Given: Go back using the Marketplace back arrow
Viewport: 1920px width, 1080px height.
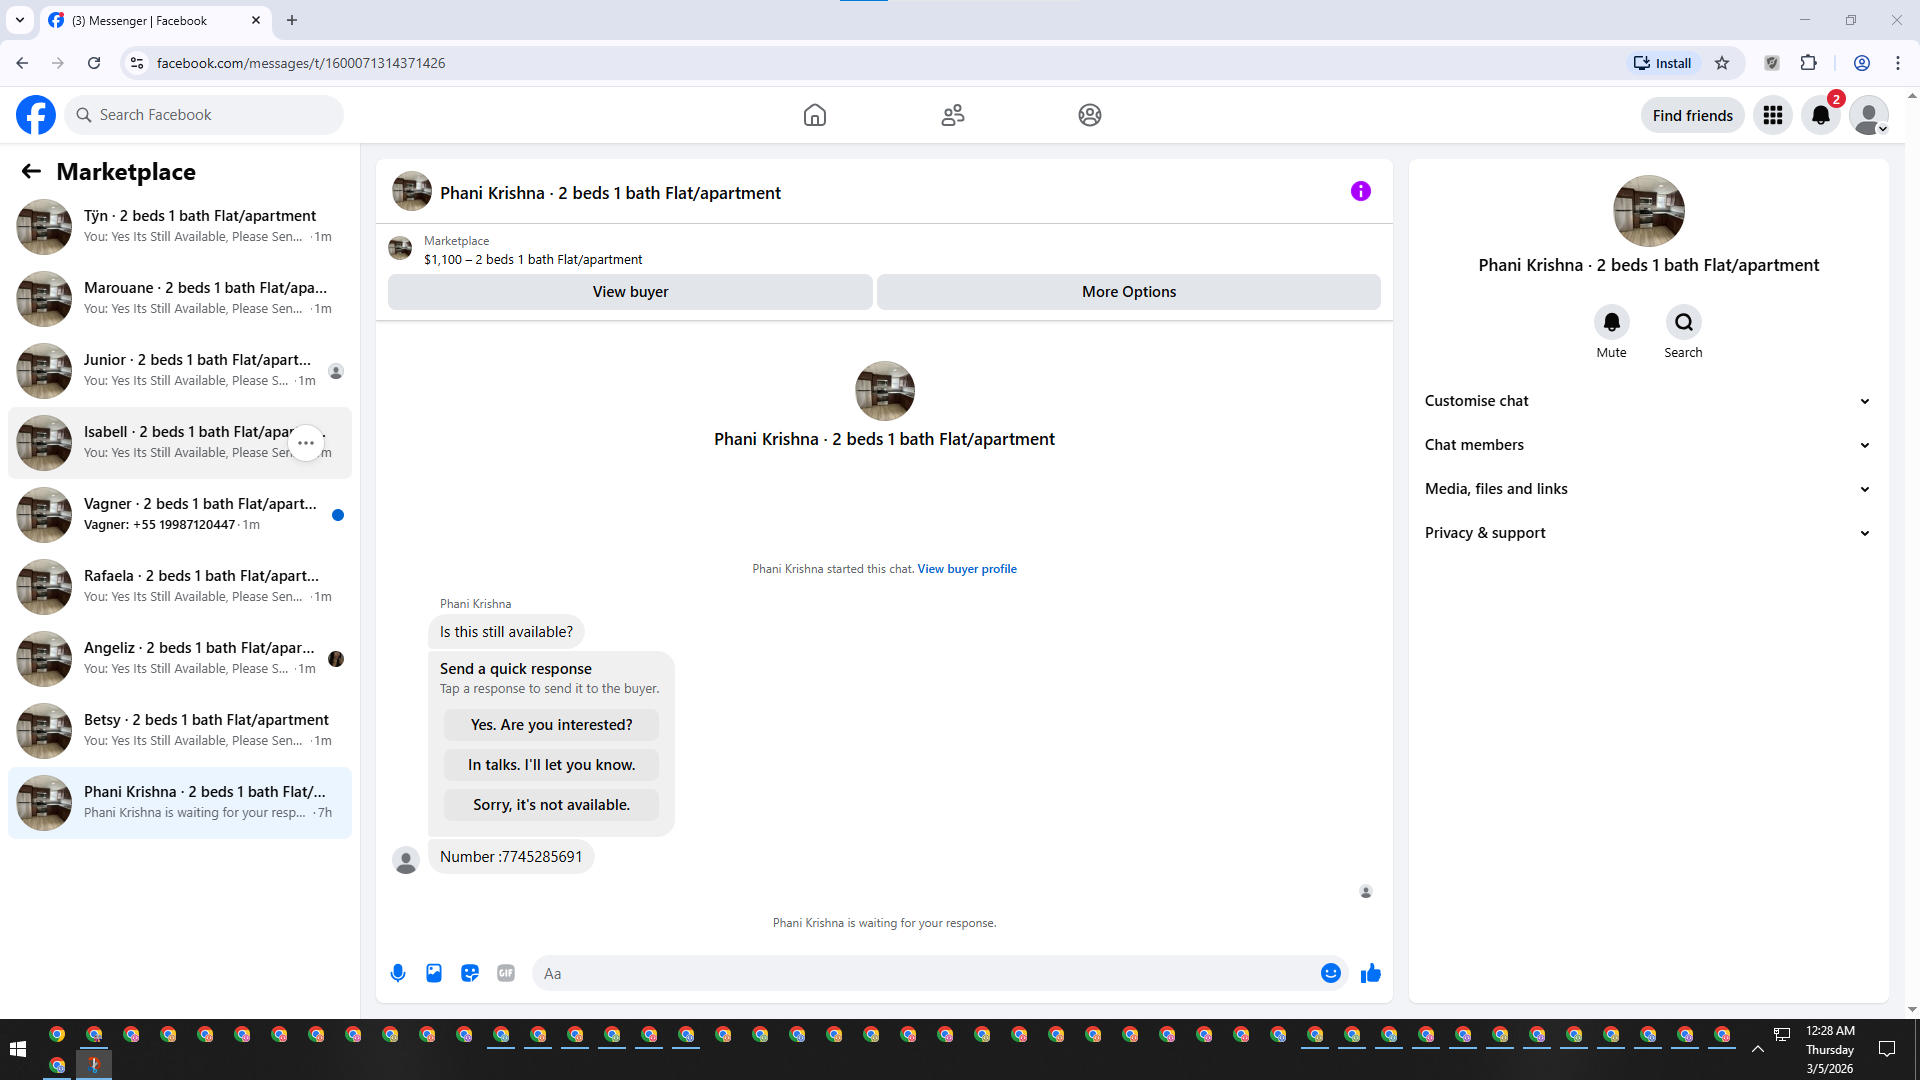Looking at the screenshot, I should [x=31, y=171].
